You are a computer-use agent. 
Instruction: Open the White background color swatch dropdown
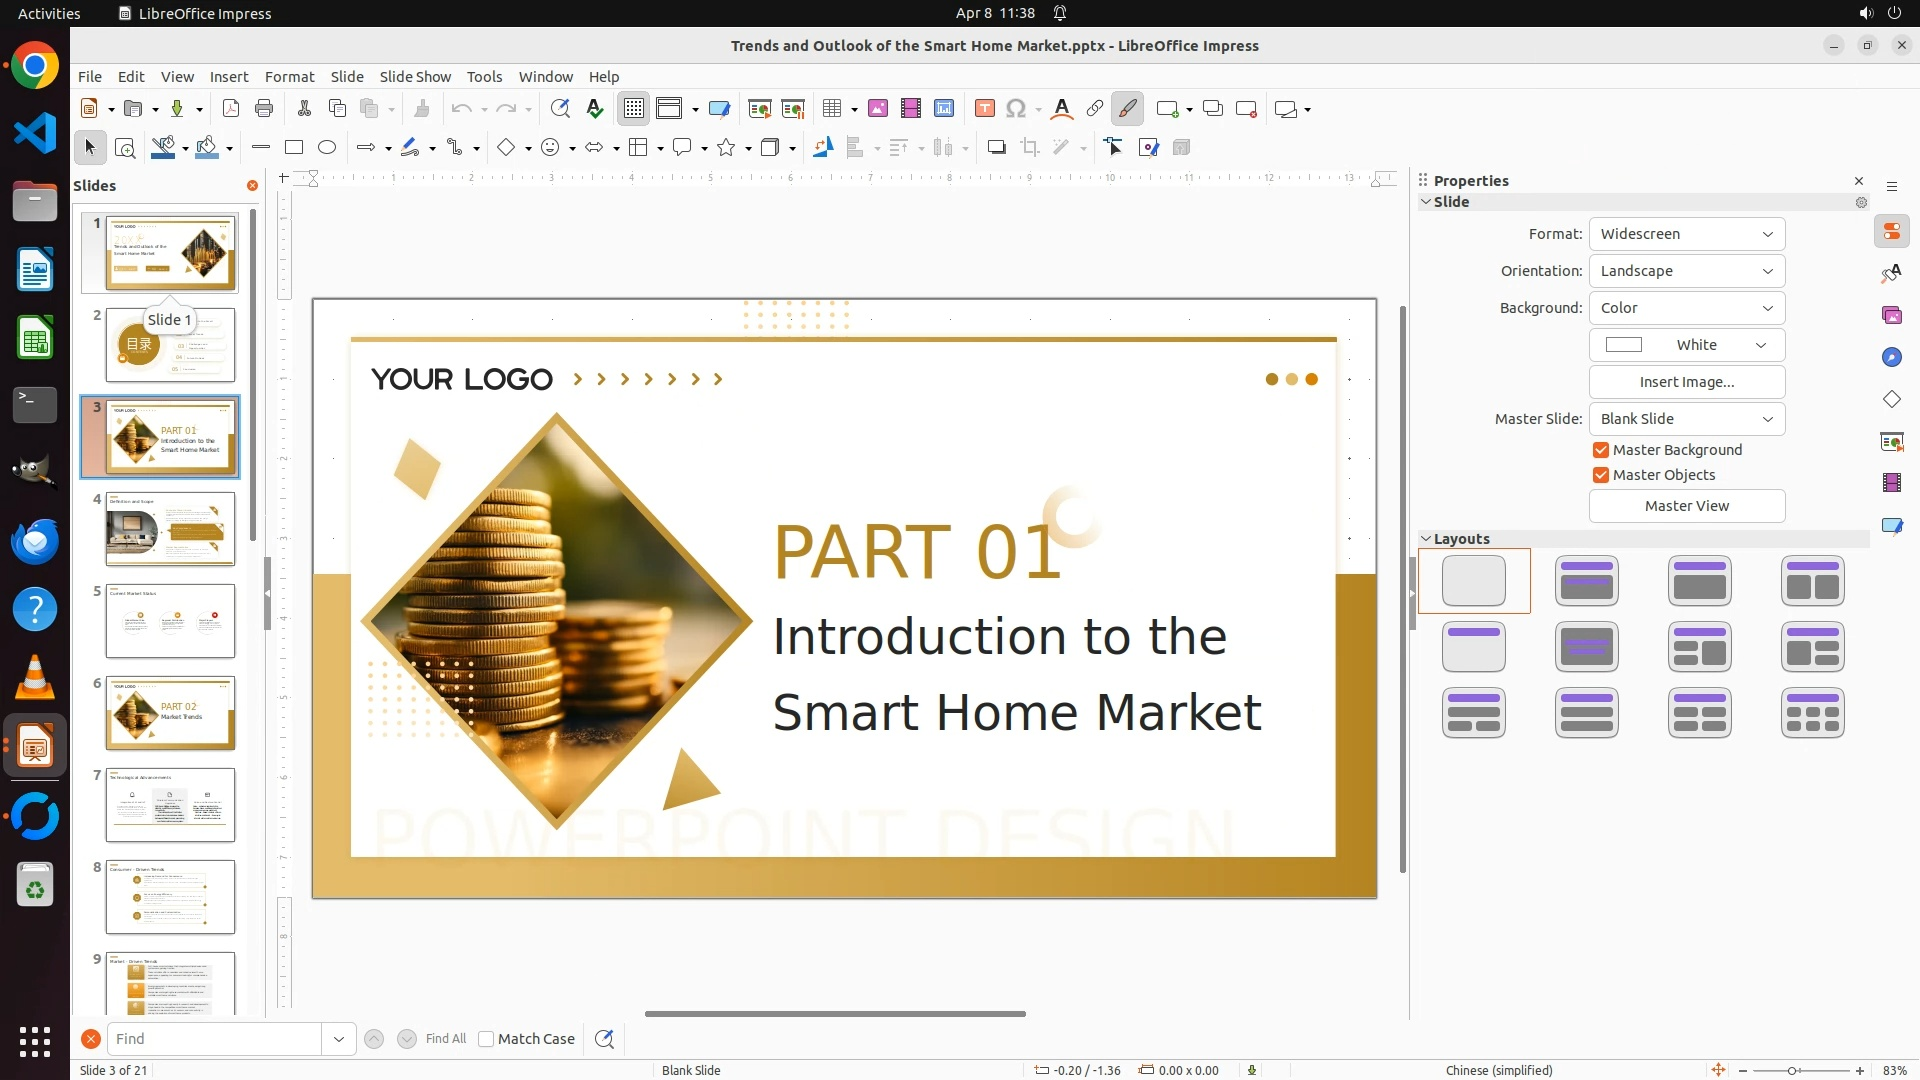point(1686,345)
